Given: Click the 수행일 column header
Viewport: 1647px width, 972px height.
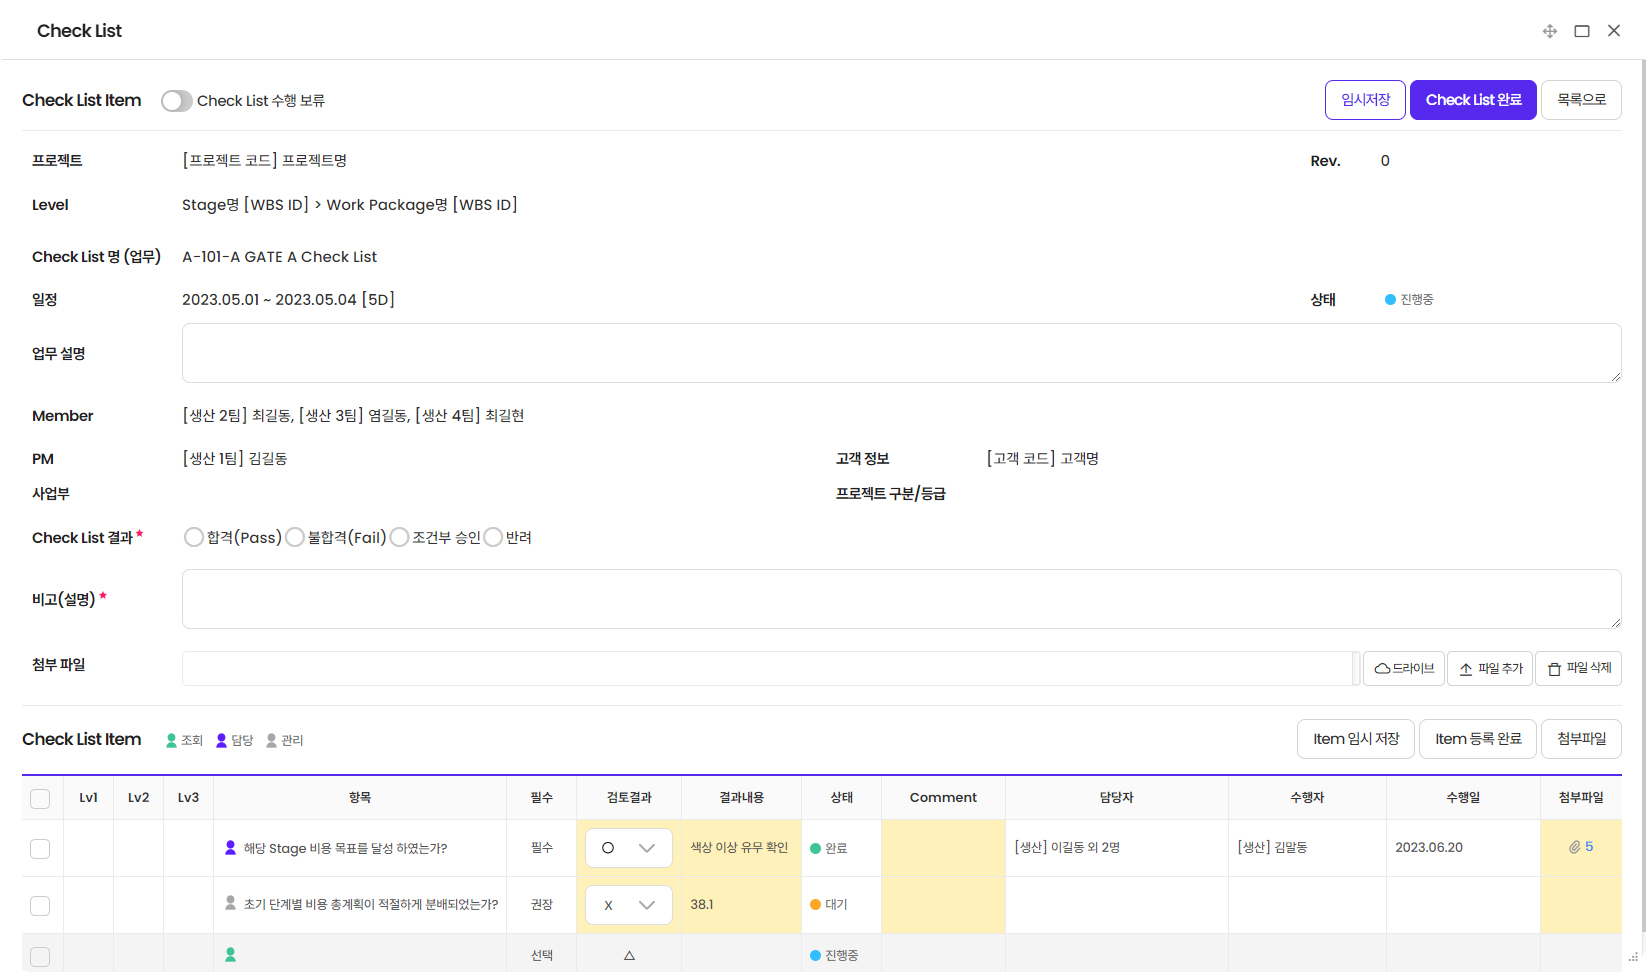Looking at the screenshot, I should 1463,797.
